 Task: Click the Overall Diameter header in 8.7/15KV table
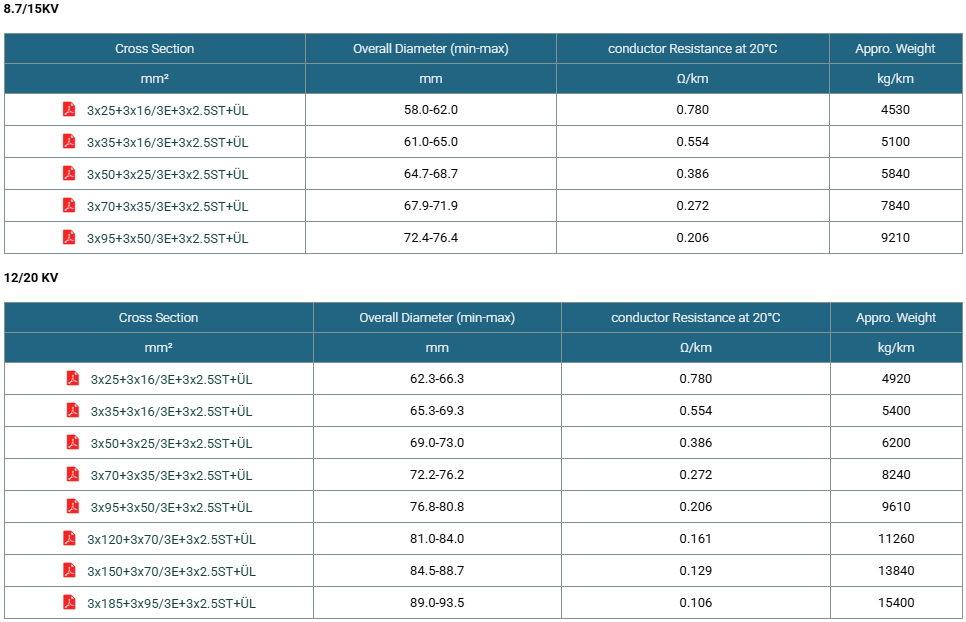click(431, 49)
